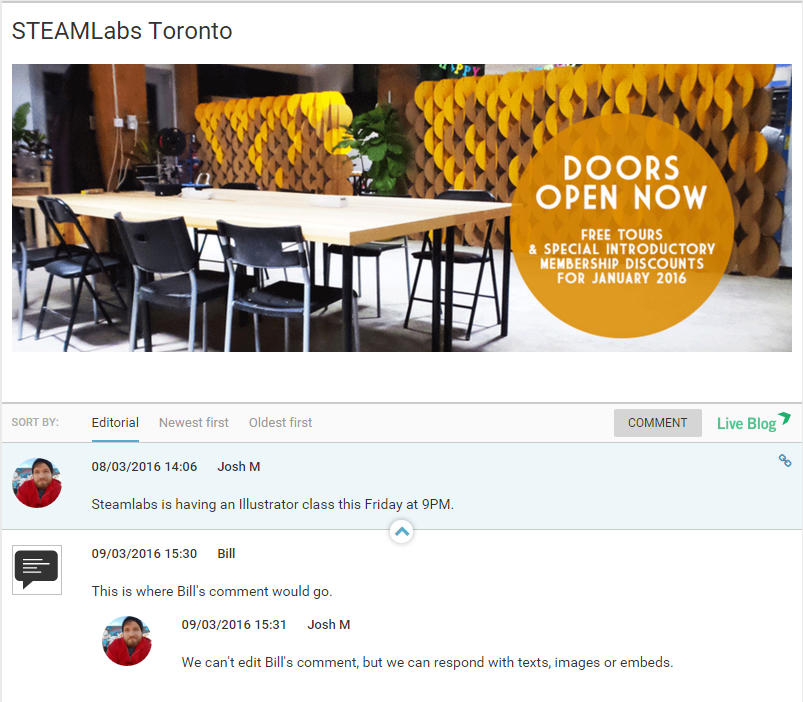803x702 pixels.
Task: Select the Editorial sort tab
Action: point(115,422)
